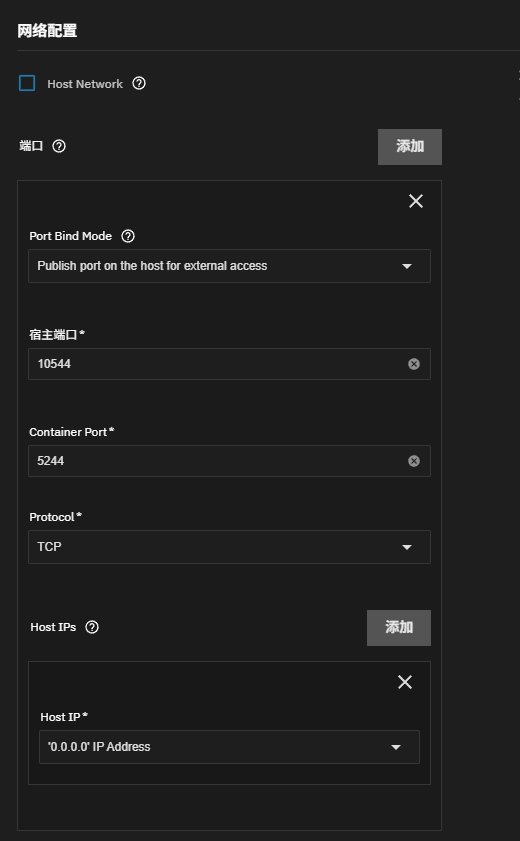Click the 网络配置 section heading
This screenshot has height=841, width=520.
tap(47, 31)
